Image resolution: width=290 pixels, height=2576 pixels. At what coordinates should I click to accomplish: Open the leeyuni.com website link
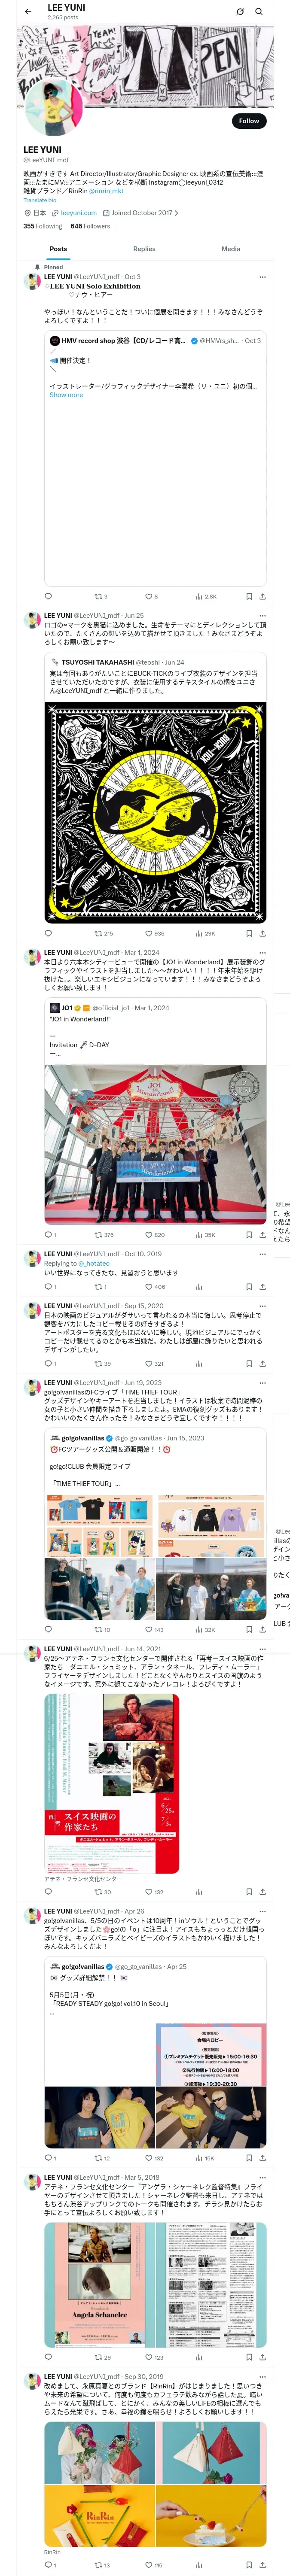click(x=79, y=213)
